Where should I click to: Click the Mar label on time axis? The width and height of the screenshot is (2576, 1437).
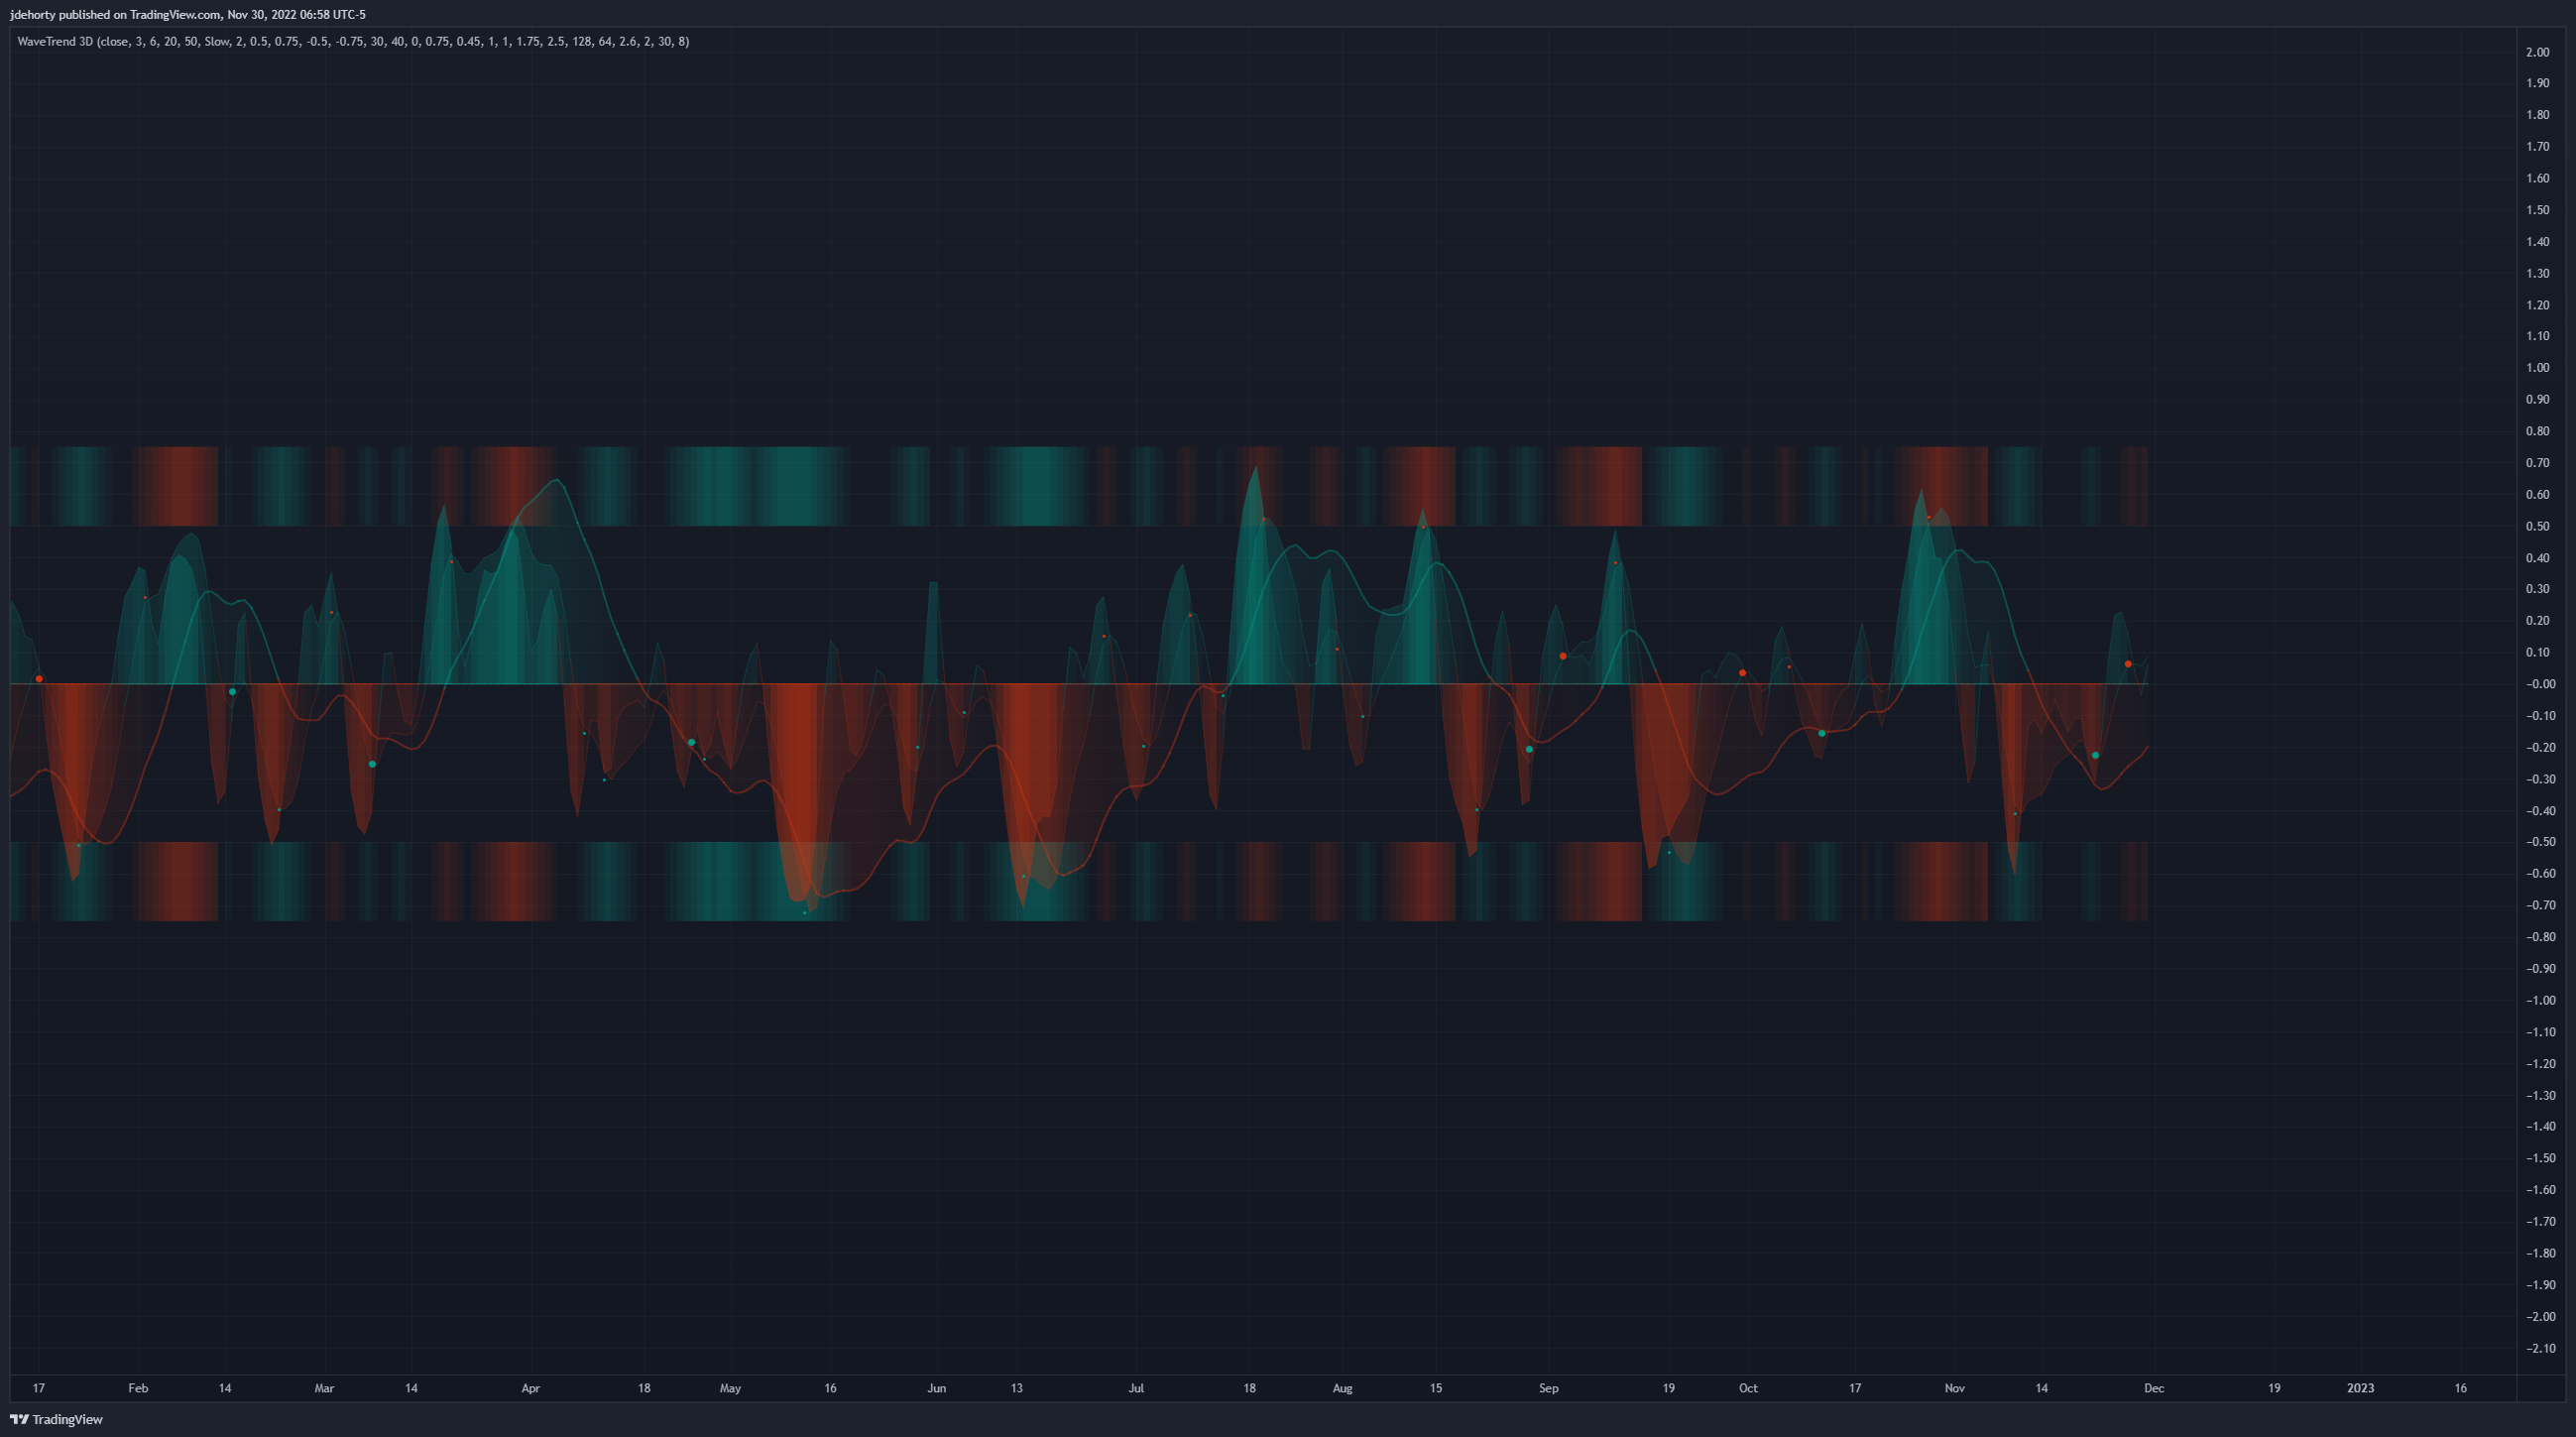coord(324,1388)
